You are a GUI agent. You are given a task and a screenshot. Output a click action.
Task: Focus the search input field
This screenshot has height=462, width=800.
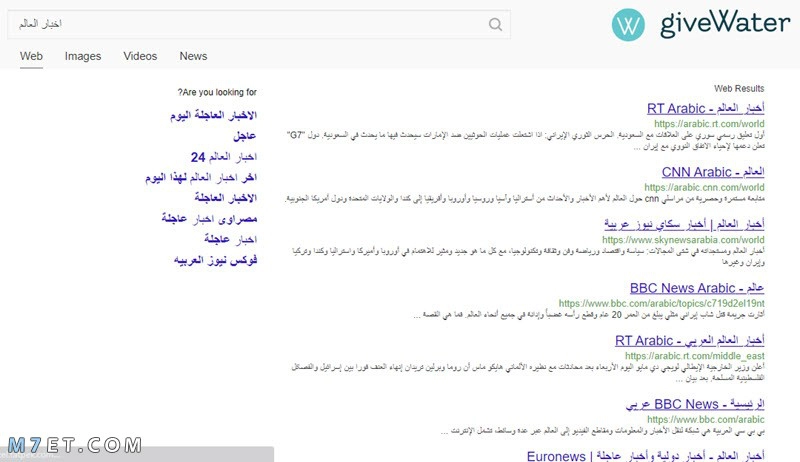click(259, 24)
